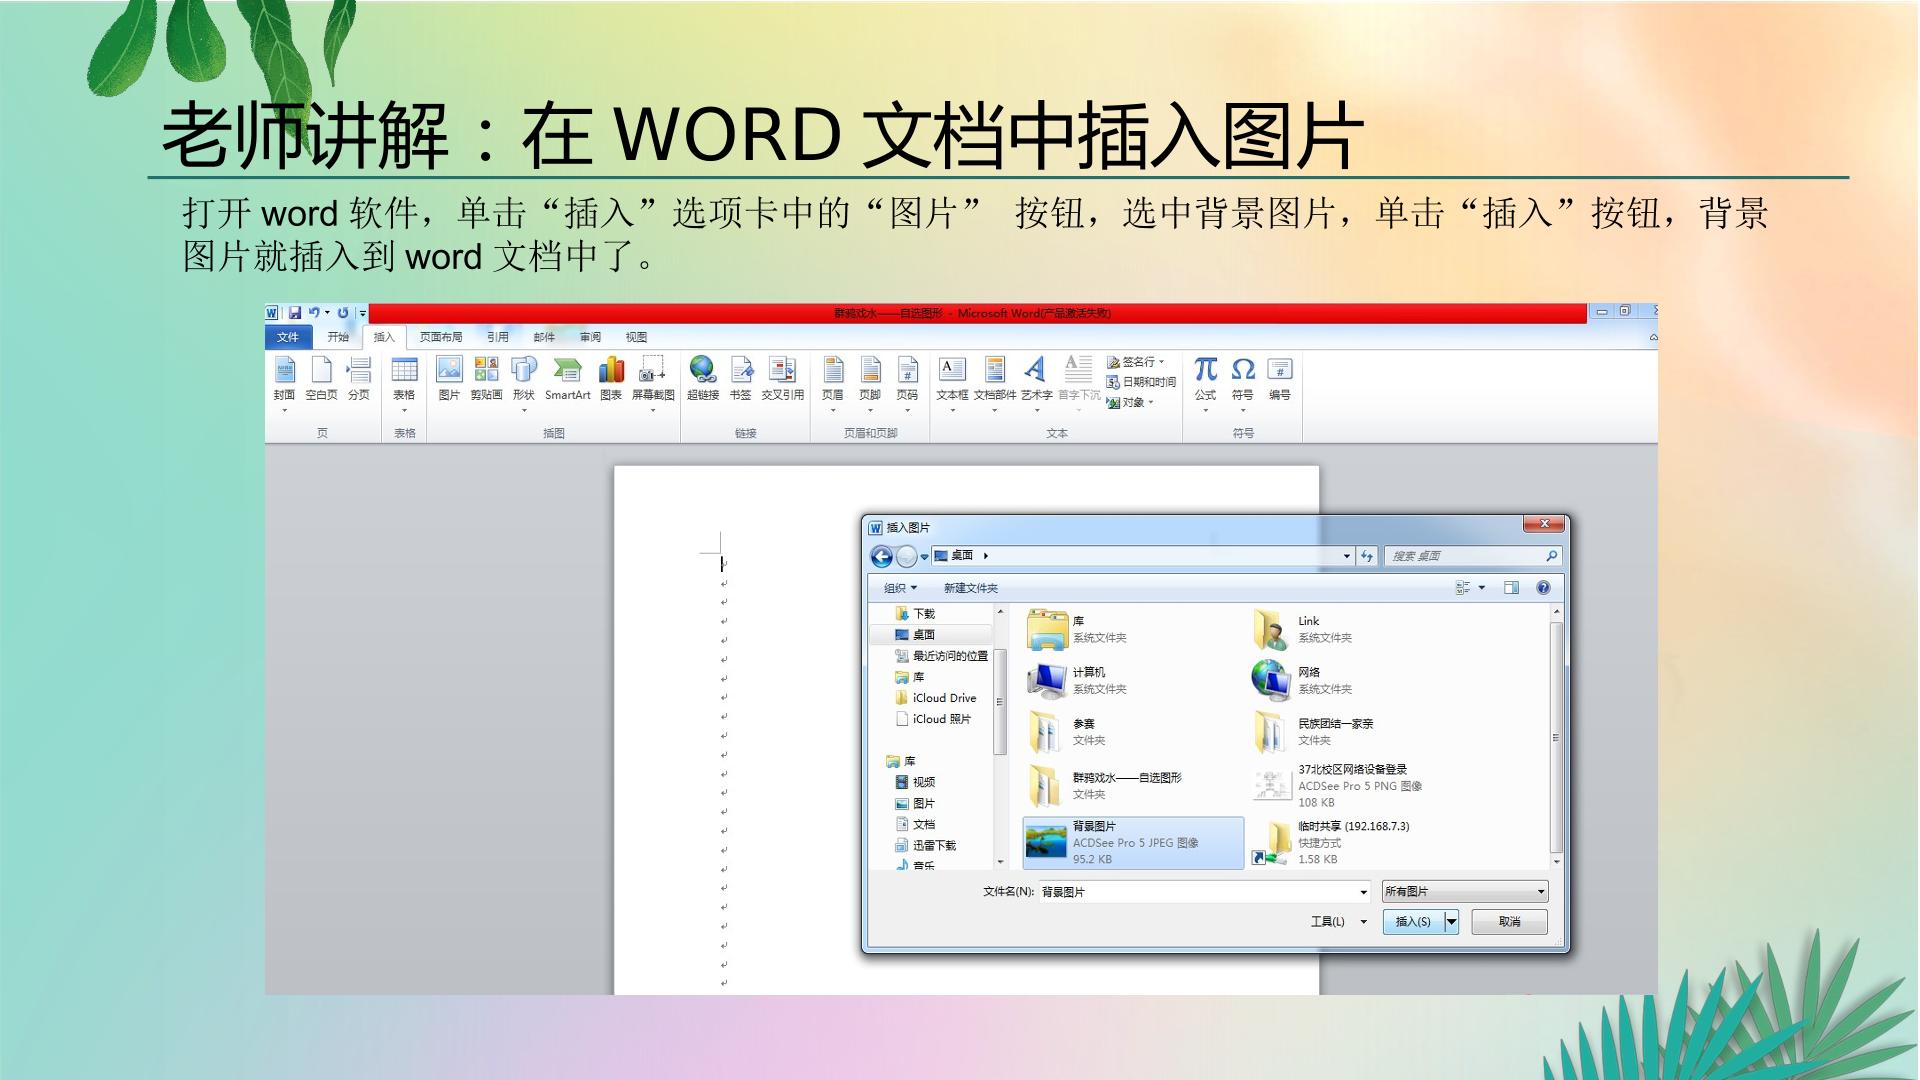Screen dimensions: 1920x1080
Task: Click the 新建文件夹 button
Action: tap(970, 588)
